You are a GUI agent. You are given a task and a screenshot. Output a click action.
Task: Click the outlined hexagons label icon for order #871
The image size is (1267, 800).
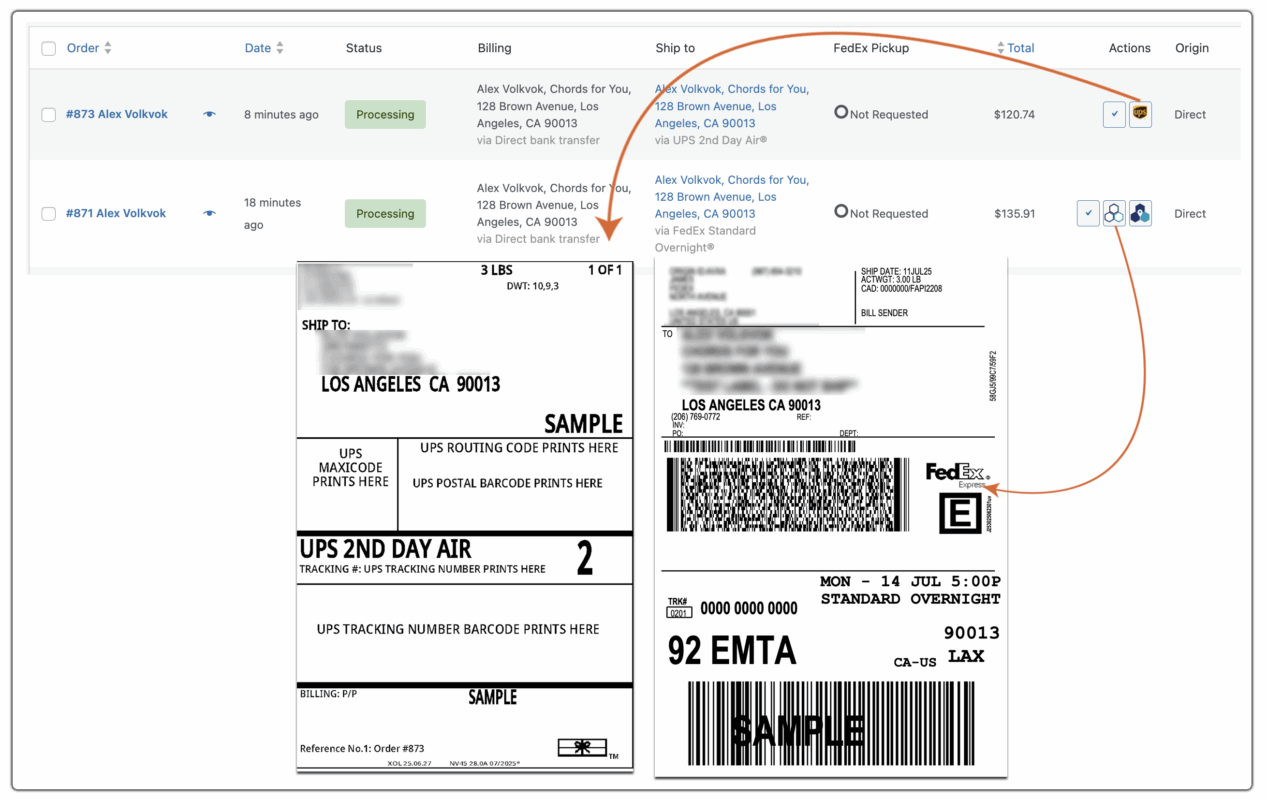click(1114, 213)
